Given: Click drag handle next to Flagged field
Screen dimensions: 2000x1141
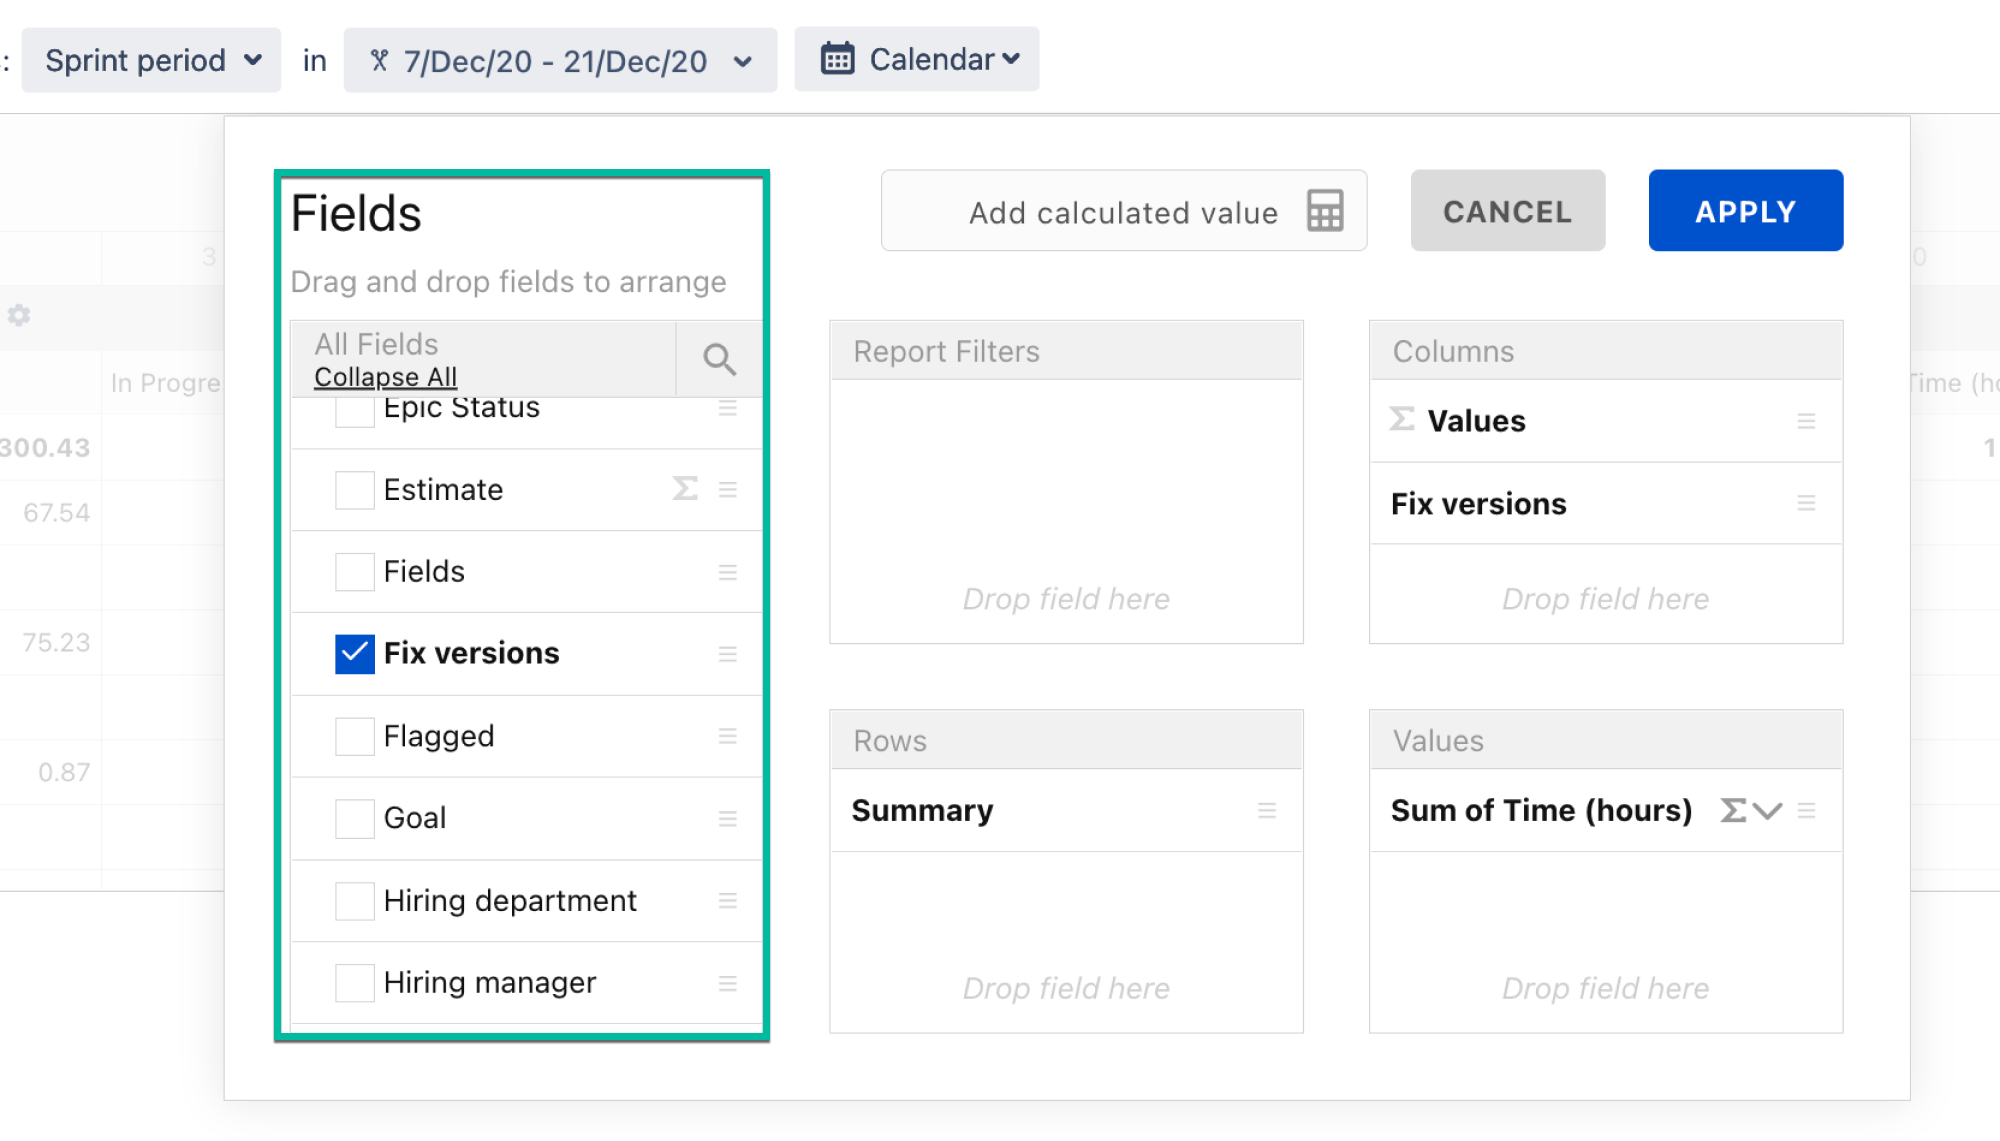Looking at the screenshot, I should (727, 736).
